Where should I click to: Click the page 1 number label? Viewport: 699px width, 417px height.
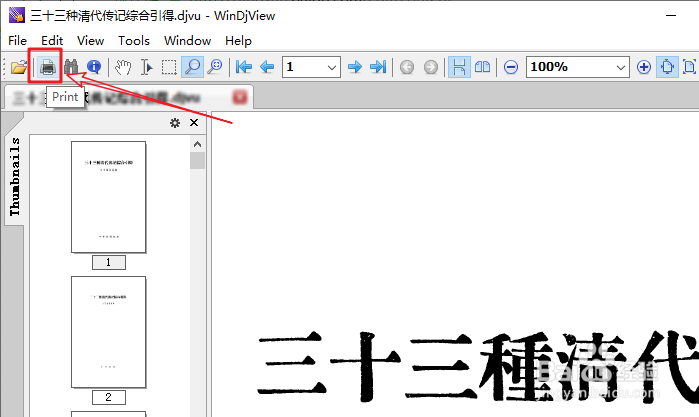[x=109, y=262]
